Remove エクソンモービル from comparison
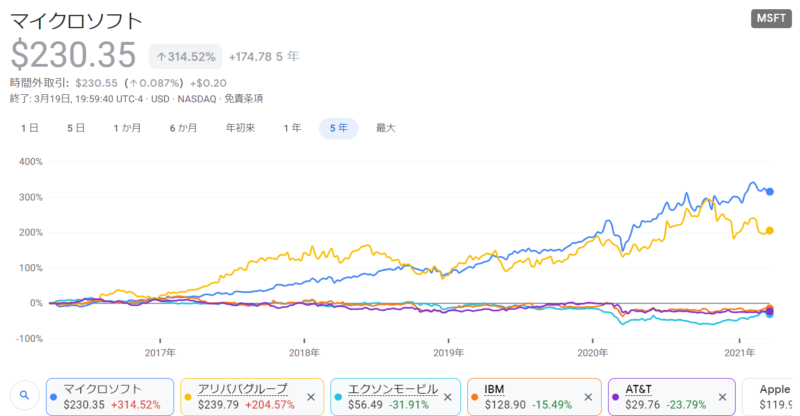 coord(447,397)
